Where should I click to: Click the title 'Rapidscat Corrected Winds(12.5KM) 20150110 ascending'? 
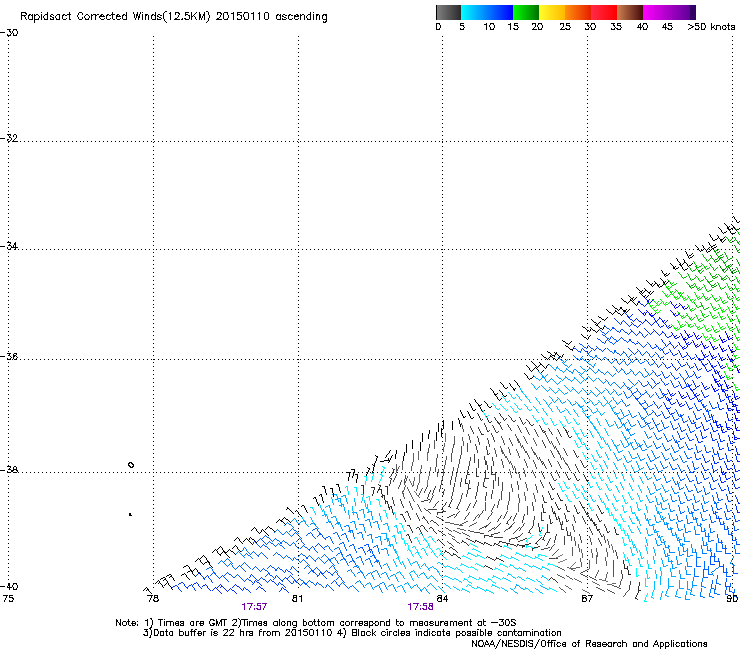tap(174, 17)
